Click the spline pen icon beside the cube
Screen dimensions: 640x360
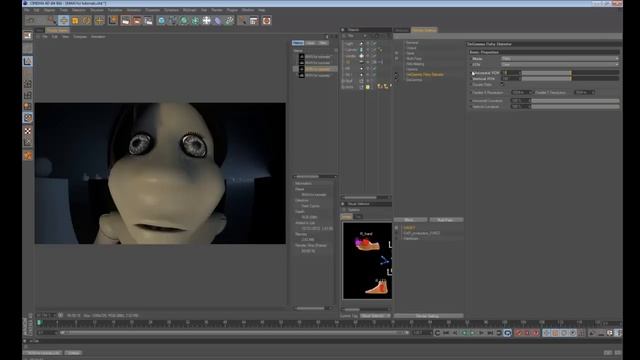pos(173,20)
